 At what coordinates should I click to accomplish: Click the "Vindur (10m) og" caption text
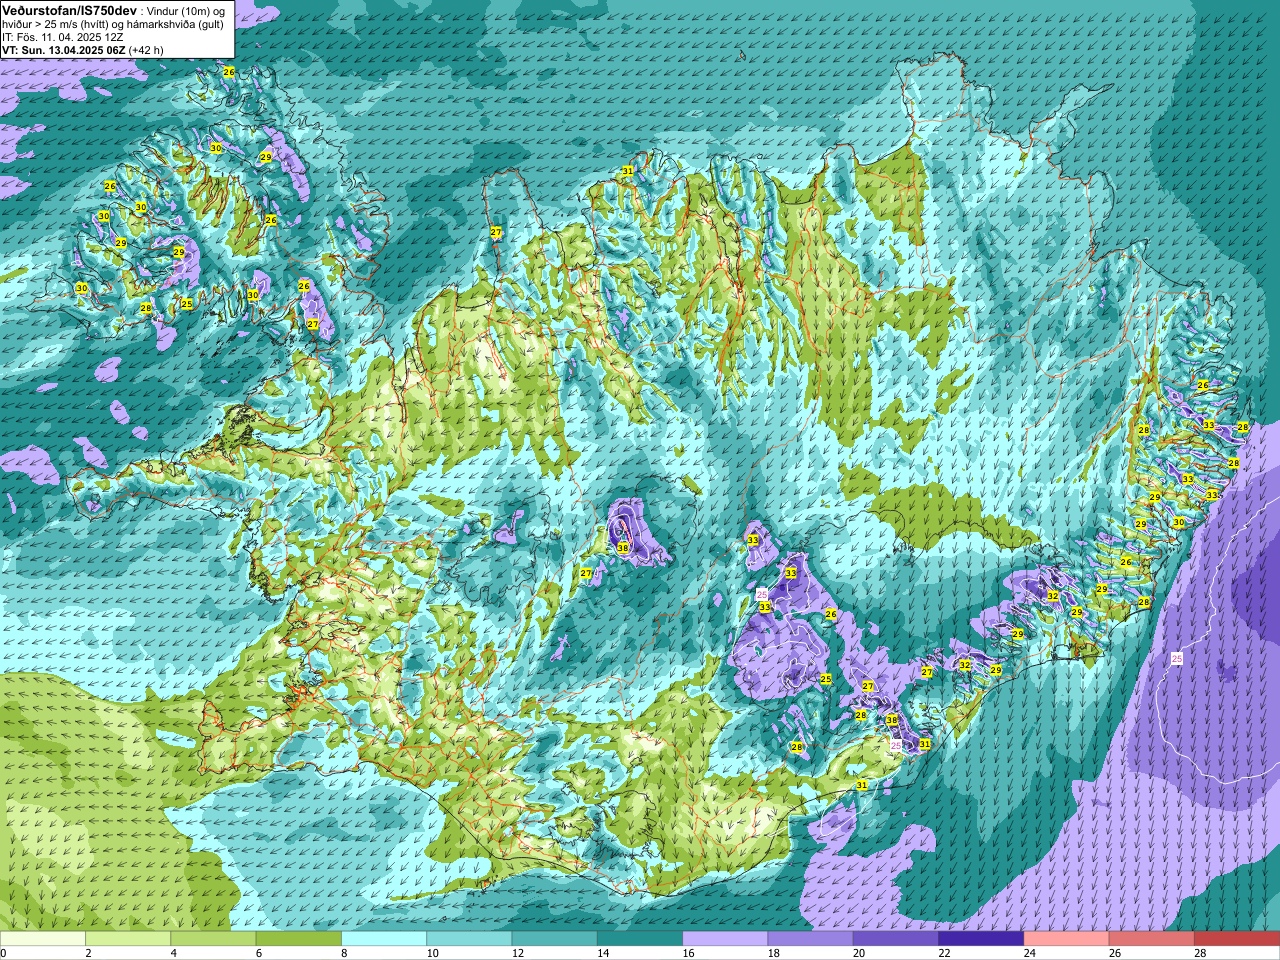pyautogui.click(x=186, y=10)
